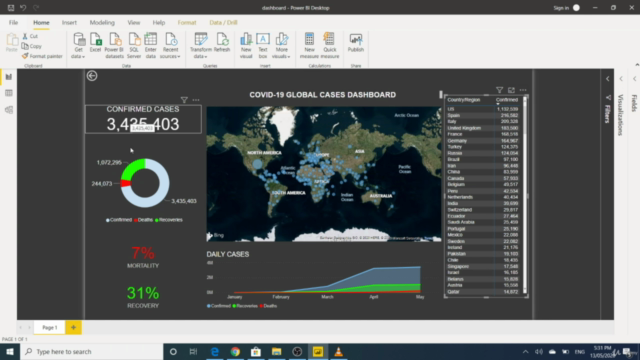Open the Data / Drill ribbon tab

click(223, 22)
